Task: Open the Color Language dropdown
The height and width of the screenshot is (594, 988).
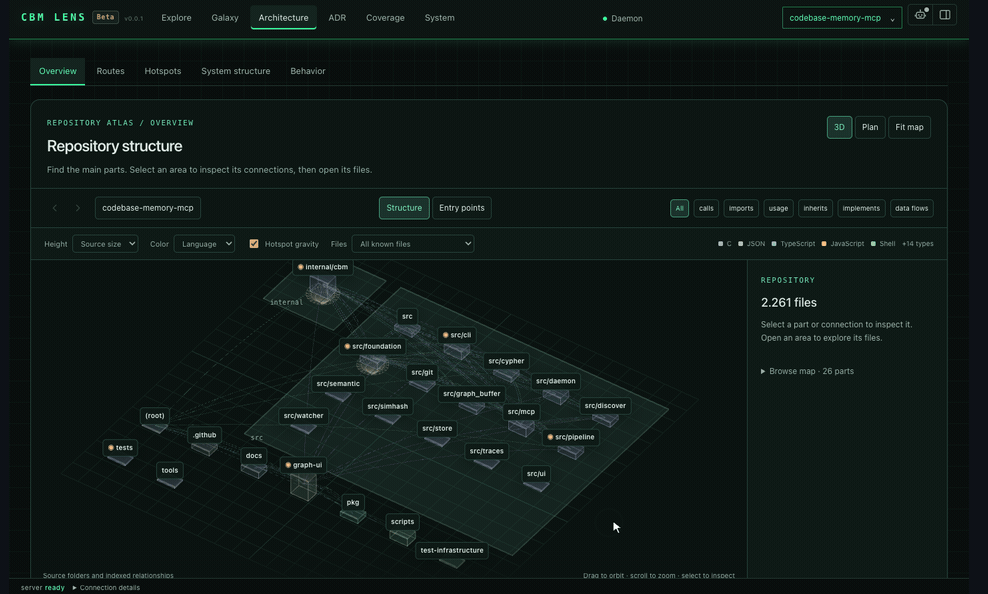Action: tap(204, 244)
